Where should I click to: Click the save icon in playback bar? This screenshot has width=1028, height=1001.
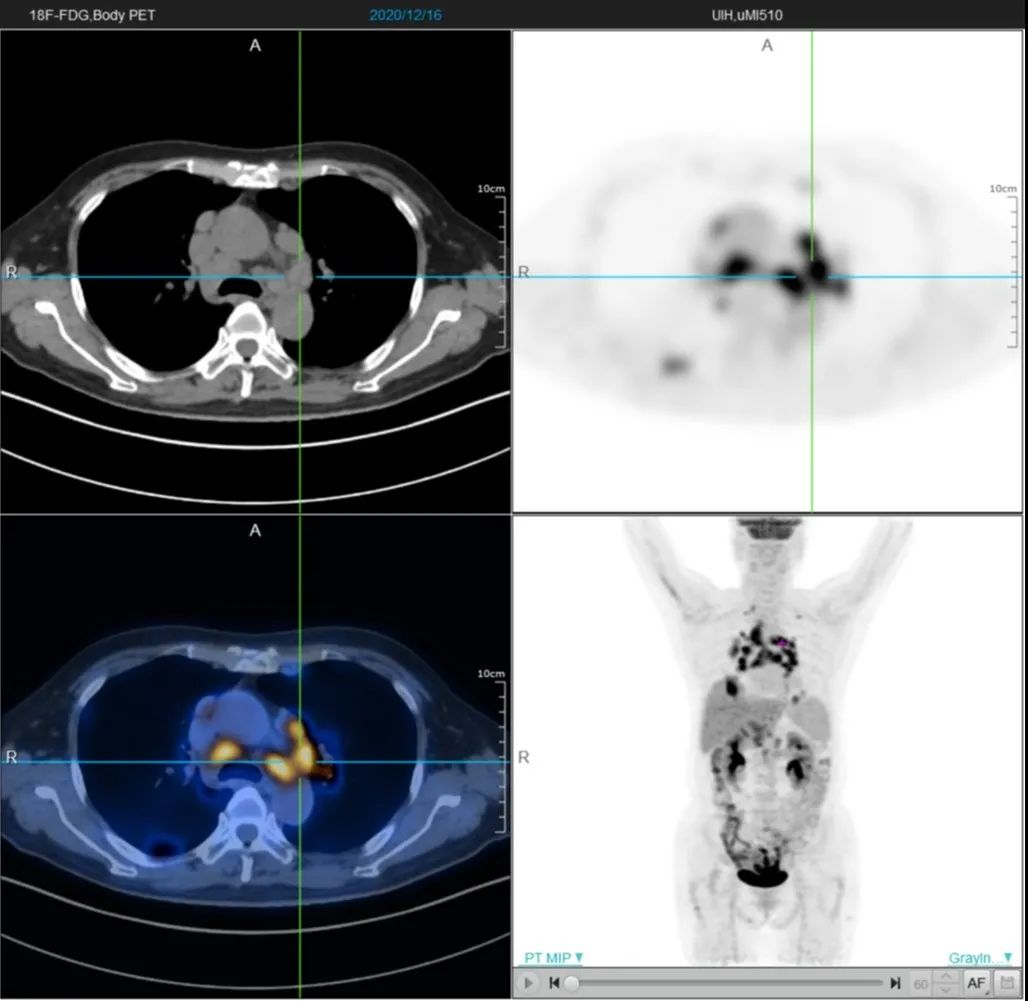click(x=1006, y=983)
